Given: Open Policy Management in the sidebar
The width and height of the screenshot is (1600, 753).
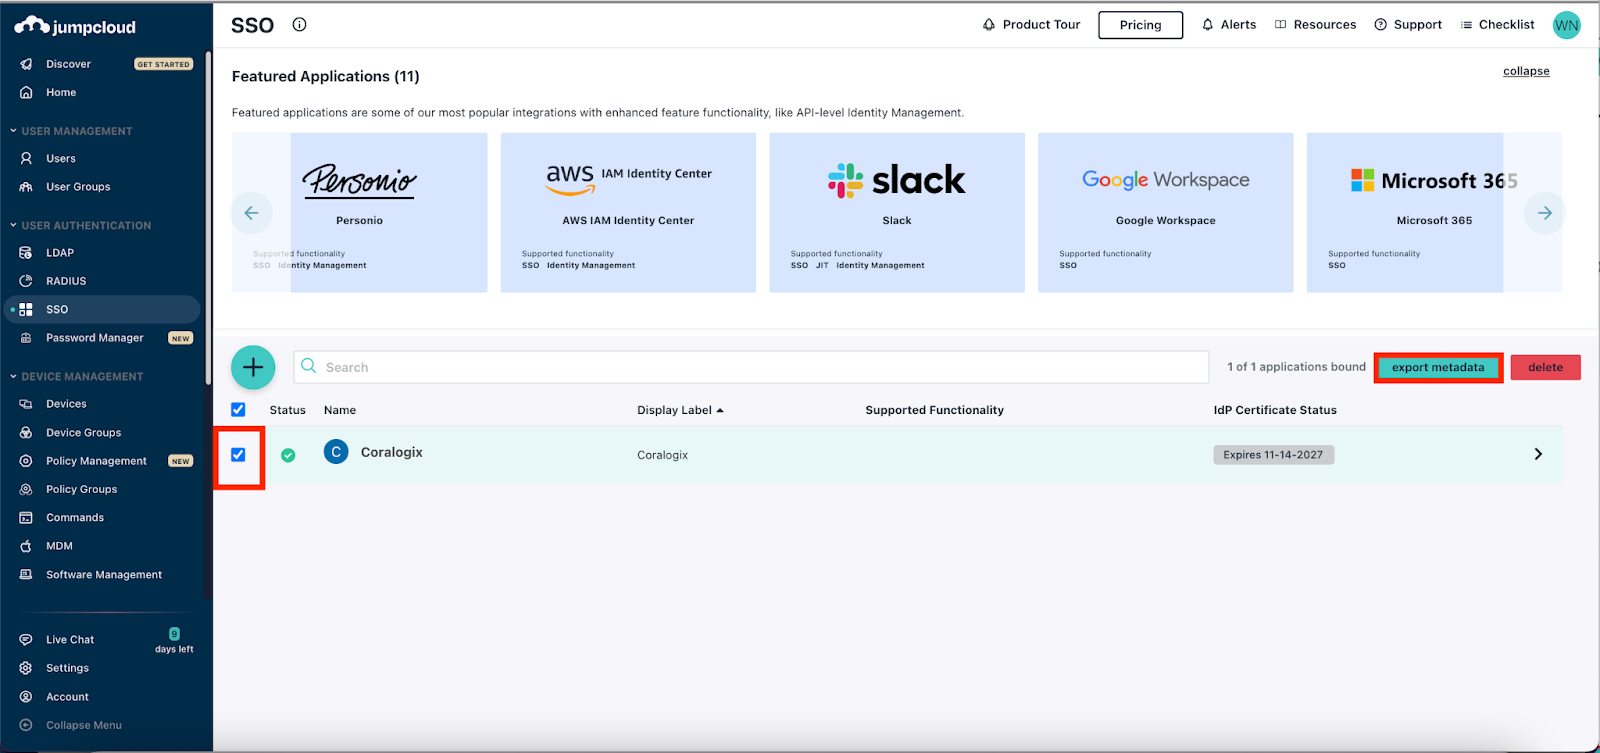Looking at the screenshot, I should pyautogui.click(x=96, y=461).
